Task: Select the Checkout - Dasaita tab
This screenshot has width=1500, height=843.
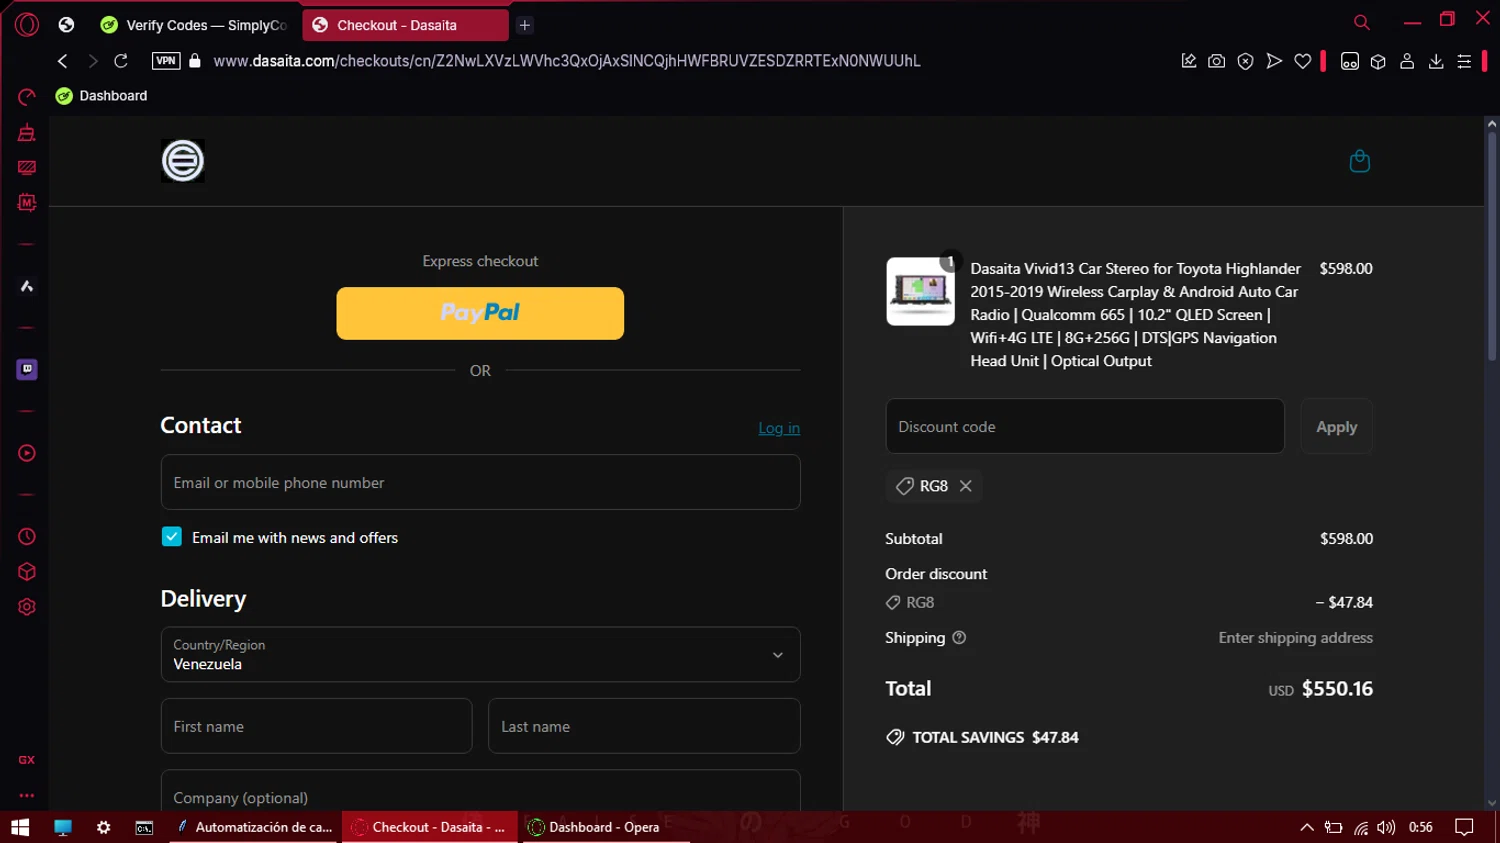Action: pyautogui.click(x=405, y=25)
